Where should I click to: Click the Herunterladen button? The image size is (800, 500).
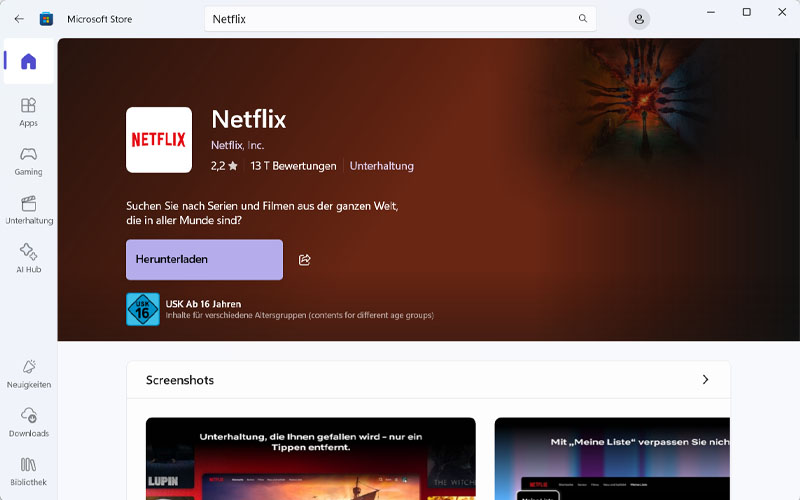(x=205, y=260)
